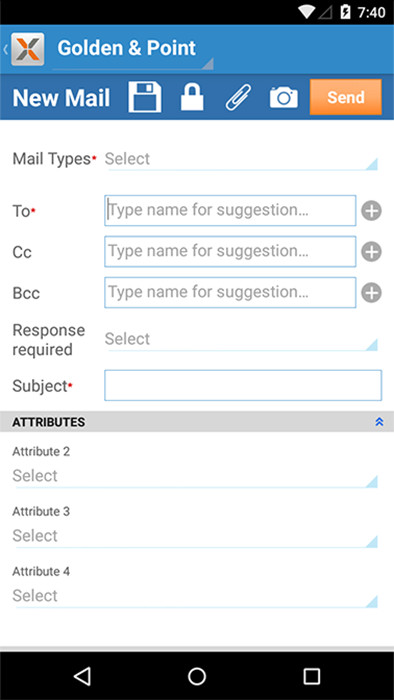Add Cc recipient with plus icon
Image resolution: width=394 pixels, height=700 pixels.
coord(371,252)
